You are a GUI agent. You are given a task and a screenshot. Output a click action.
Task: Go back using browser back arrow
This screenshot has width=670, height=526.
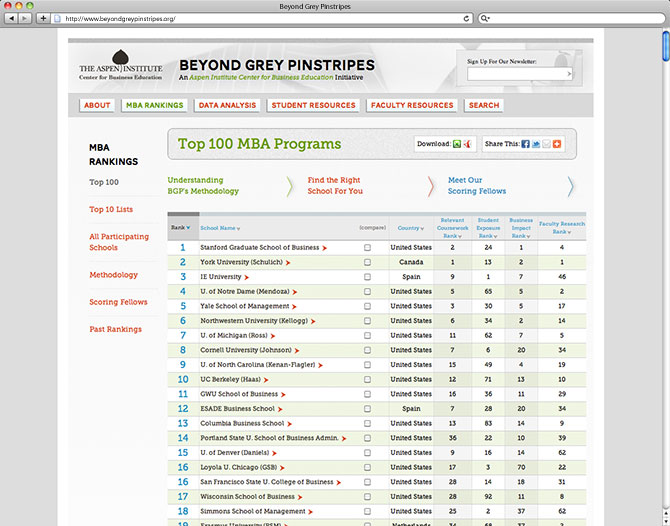(x=12, y=18)
